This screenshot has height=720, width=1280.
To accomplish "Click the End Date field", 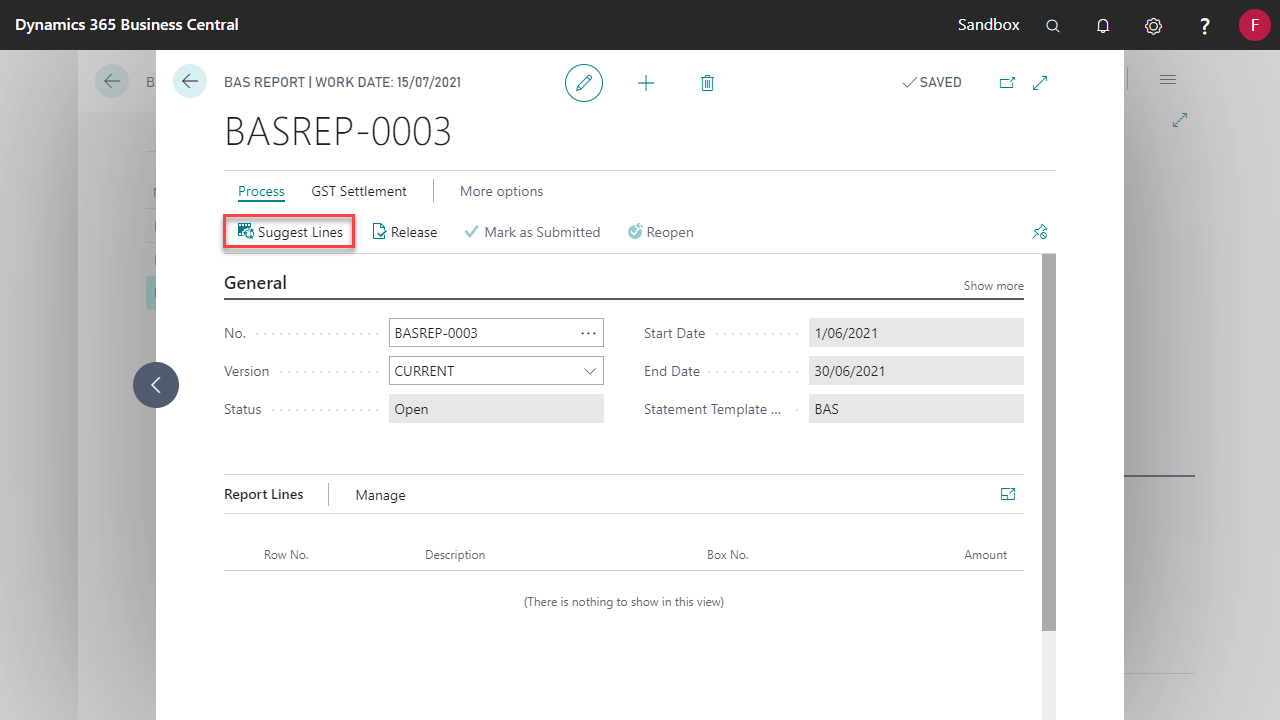I will tap(916, 371).
